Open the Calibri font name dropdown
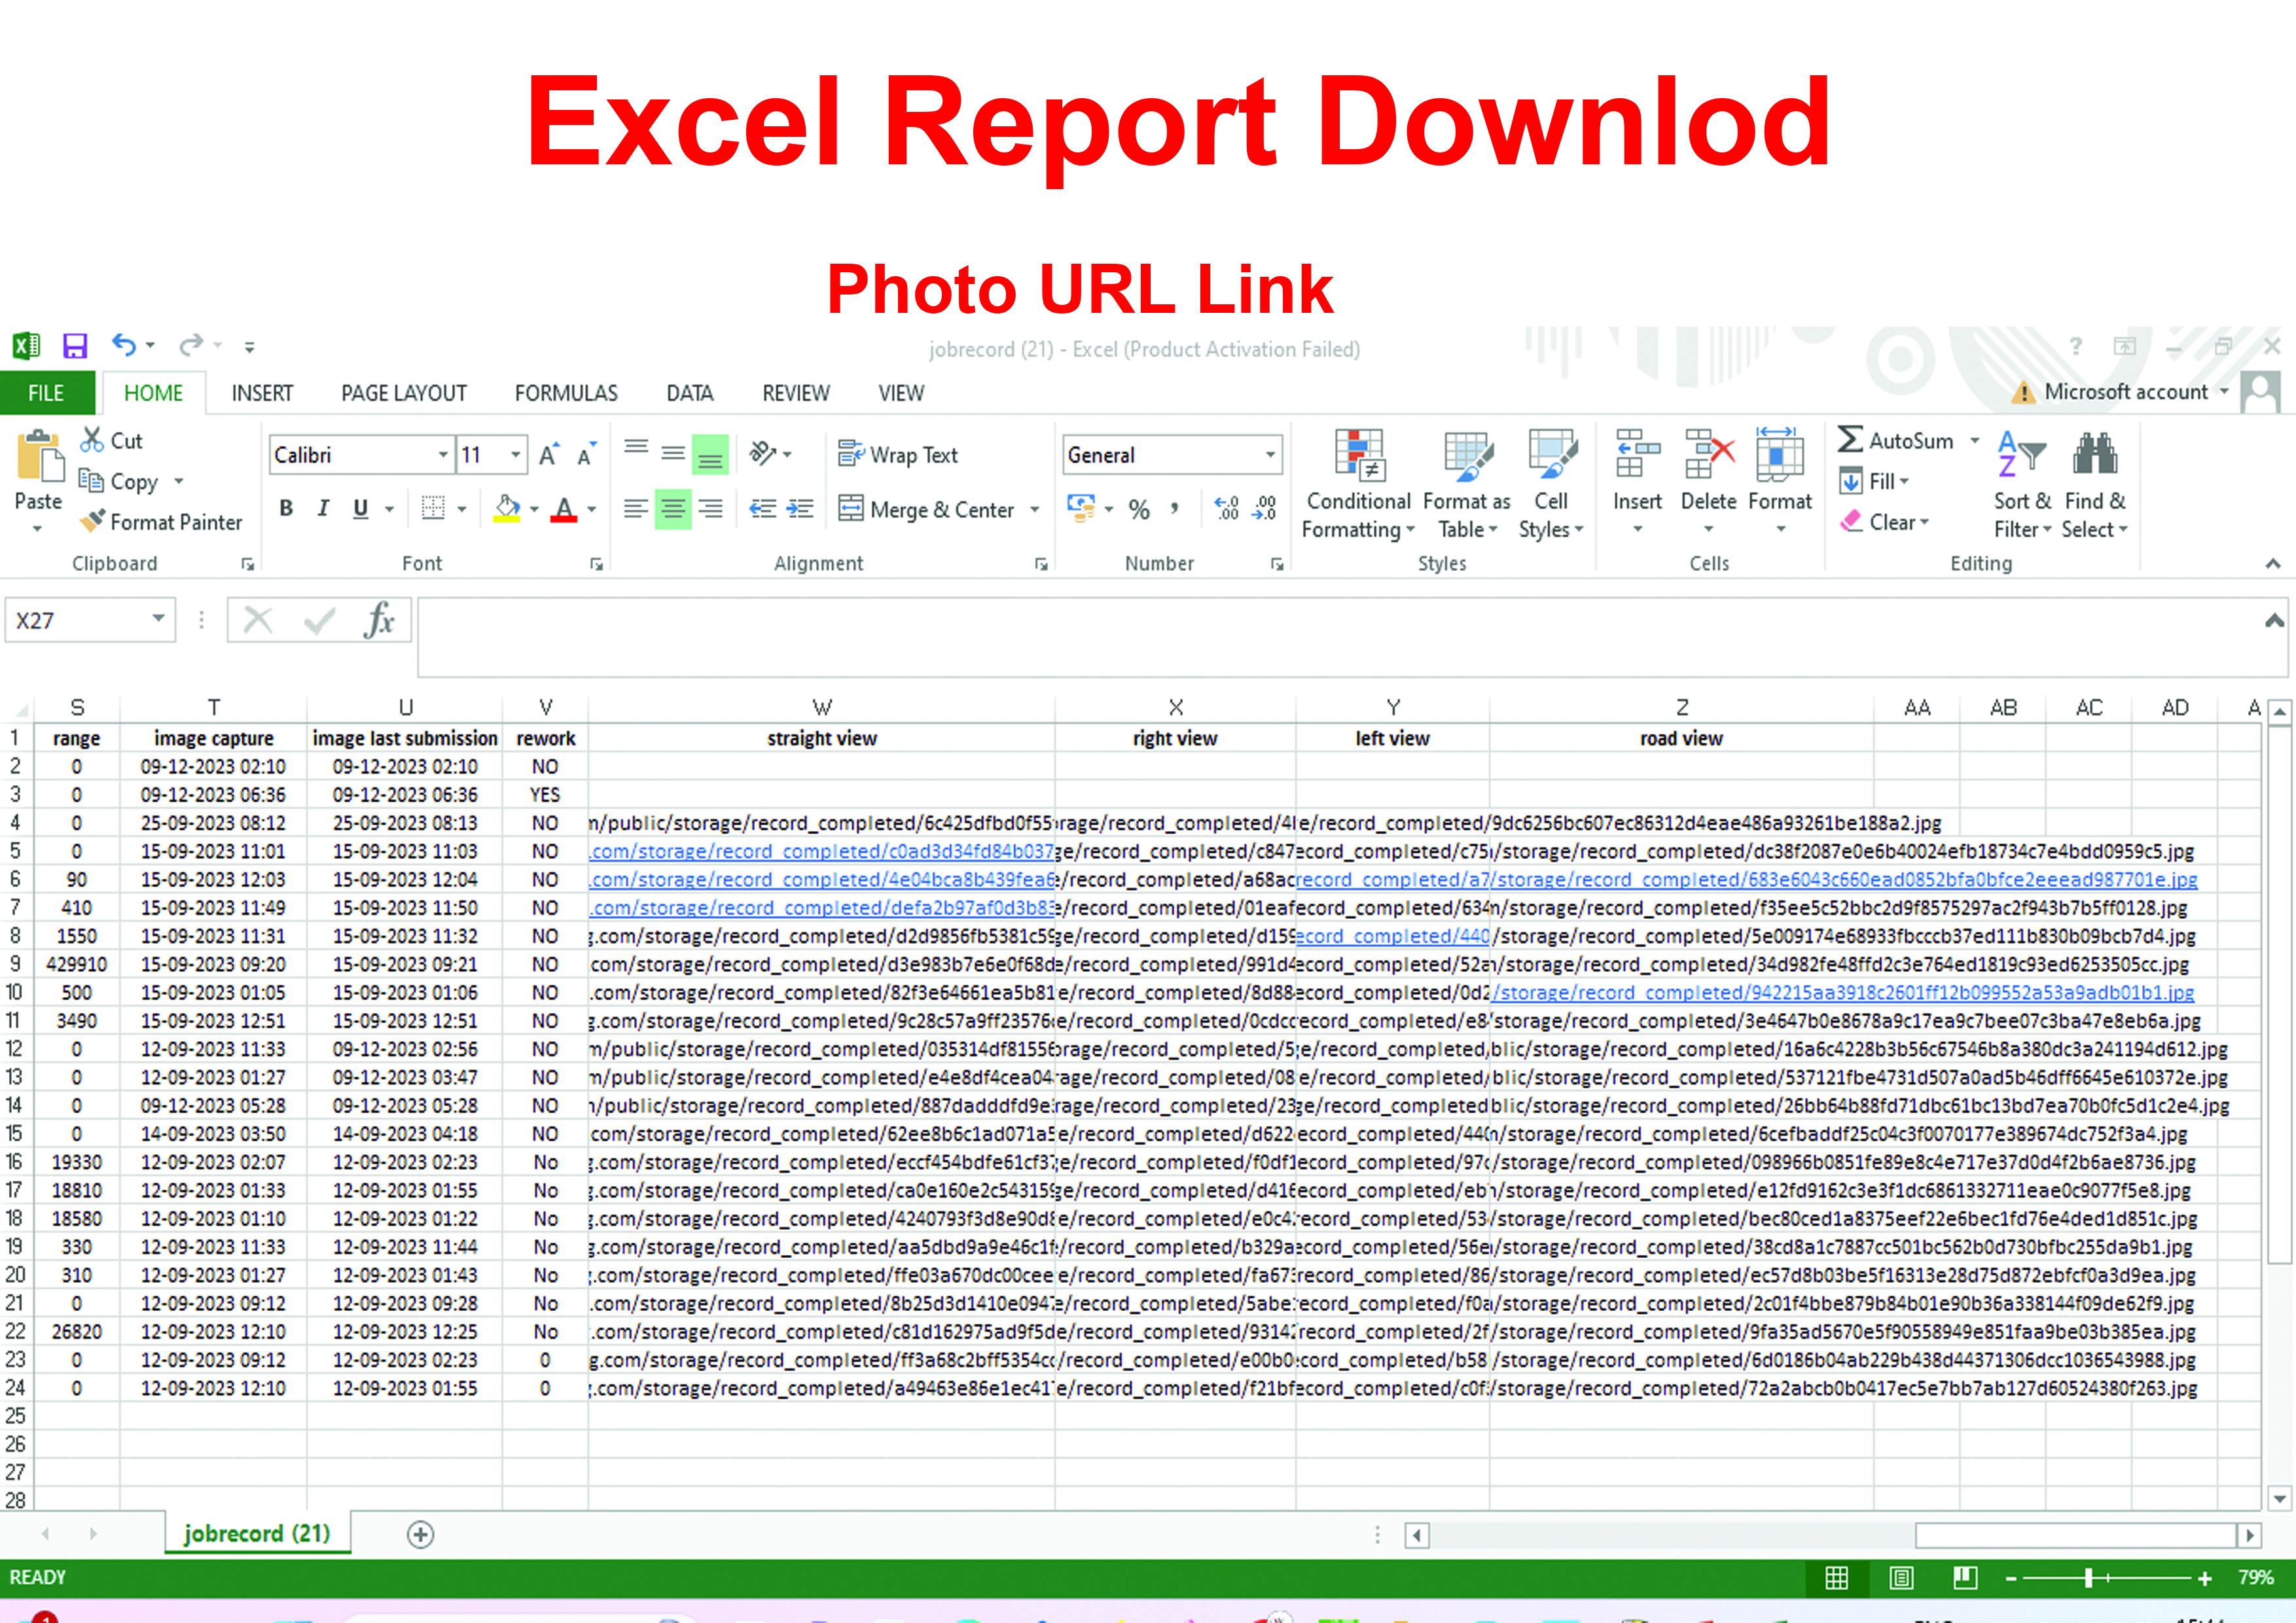This screenshot has width=2296, height=1623. (x=443, y=455)
